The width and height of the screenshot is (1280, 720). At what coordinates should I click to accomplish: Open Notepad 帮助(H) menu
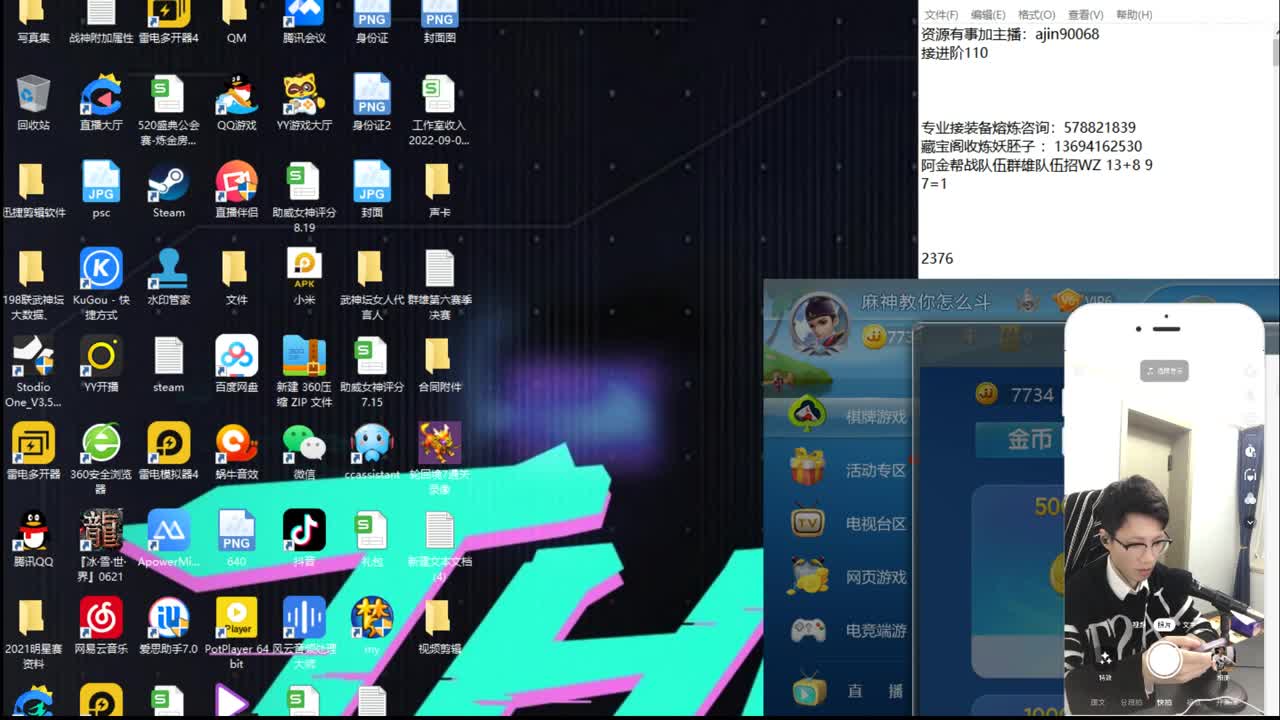(x=1134, y=15)
